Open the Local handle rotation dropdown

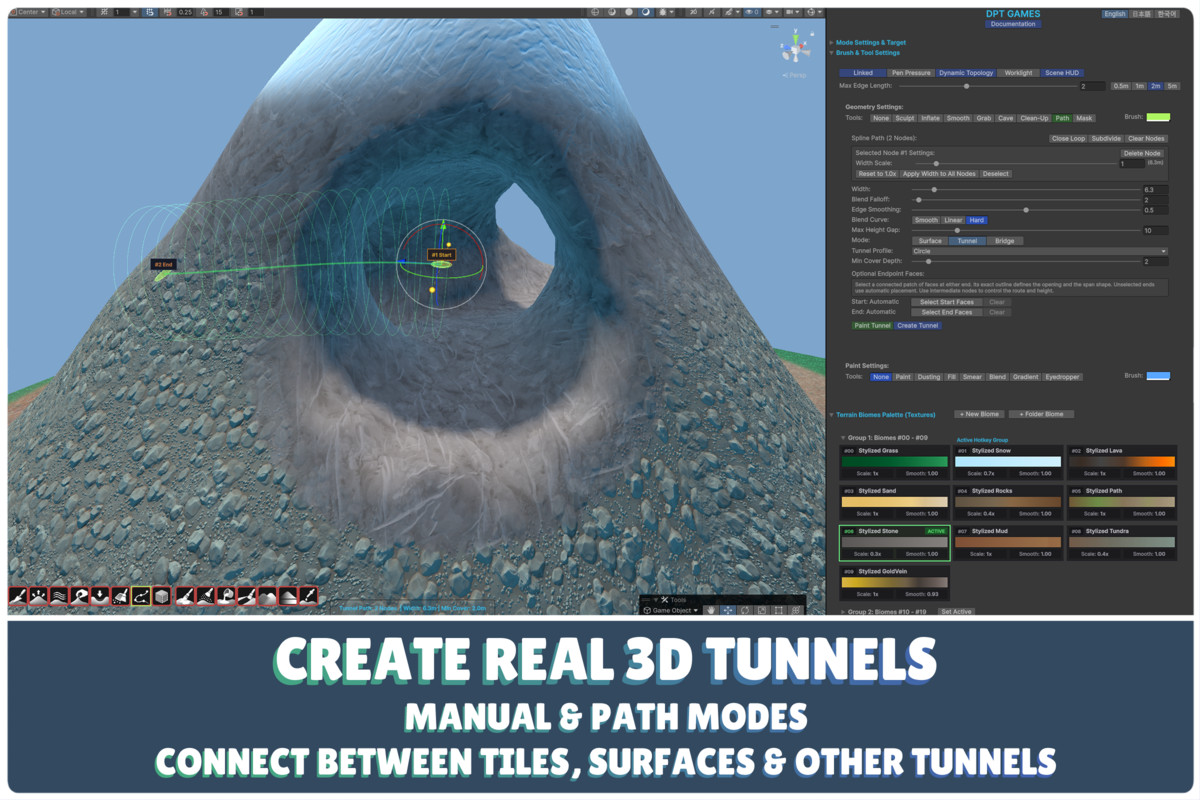click(69, 12)
